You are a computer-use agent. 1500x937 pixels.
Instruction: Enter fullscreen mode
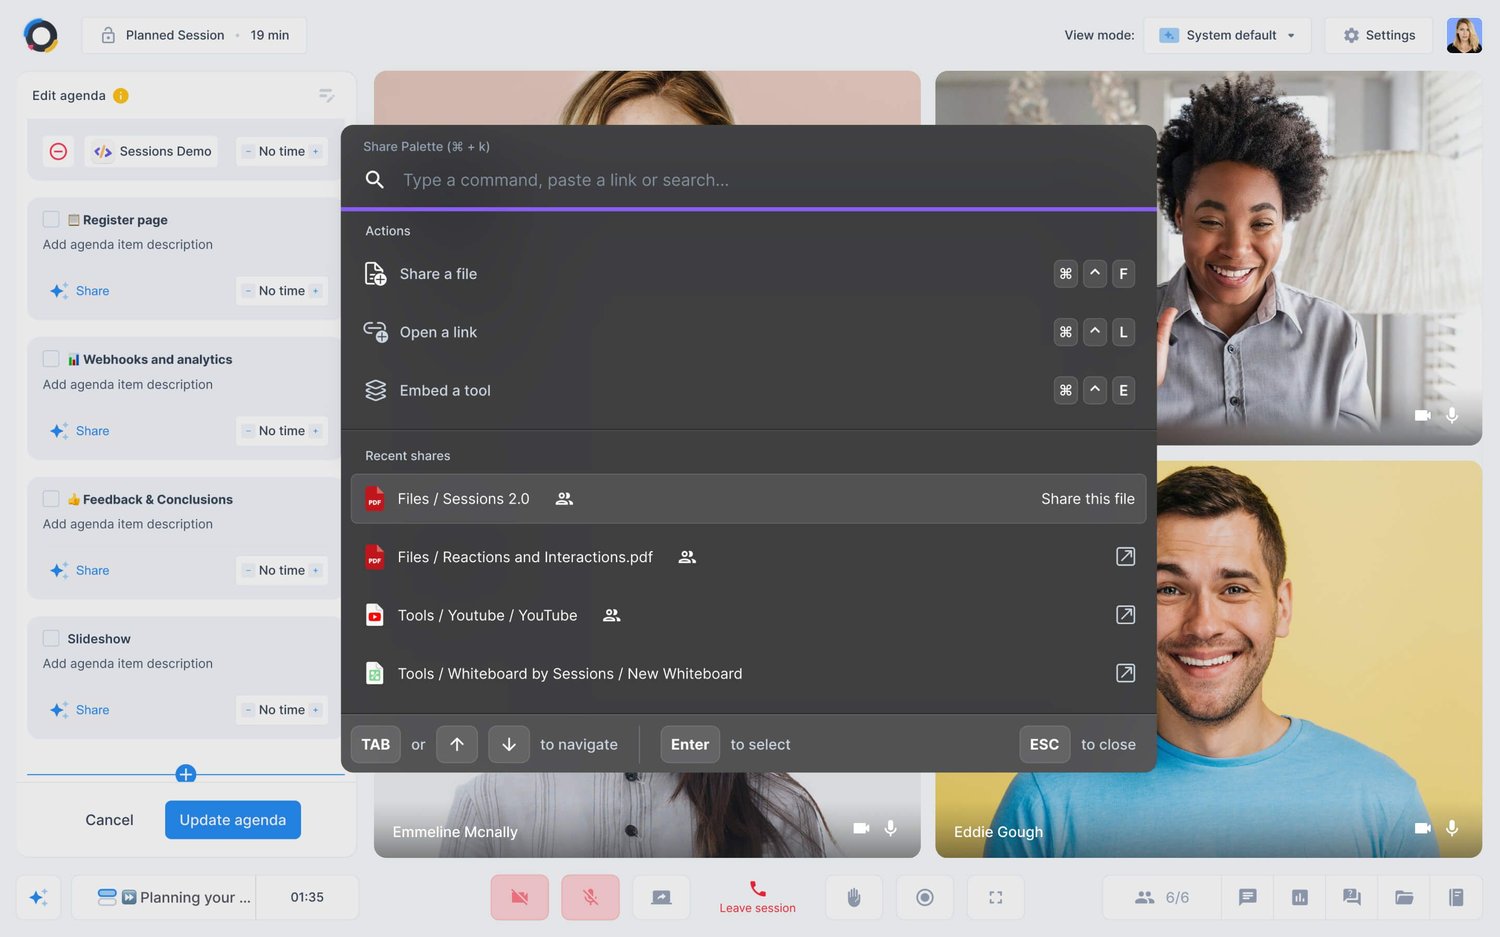tap(996, 897)
